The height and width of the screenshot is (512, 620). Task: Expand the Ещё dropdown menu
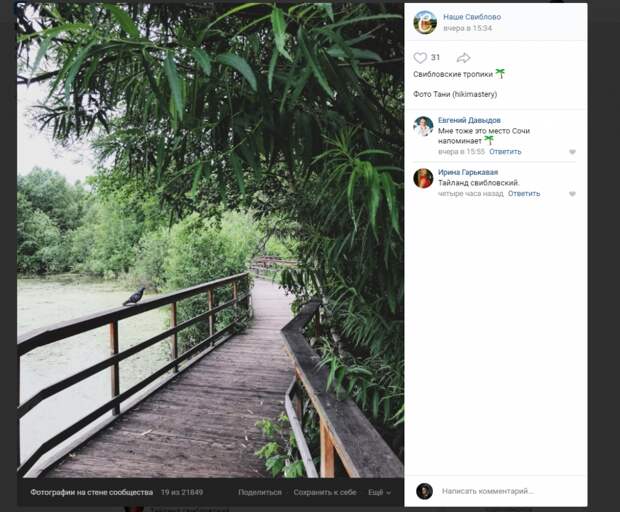(379, 493)
